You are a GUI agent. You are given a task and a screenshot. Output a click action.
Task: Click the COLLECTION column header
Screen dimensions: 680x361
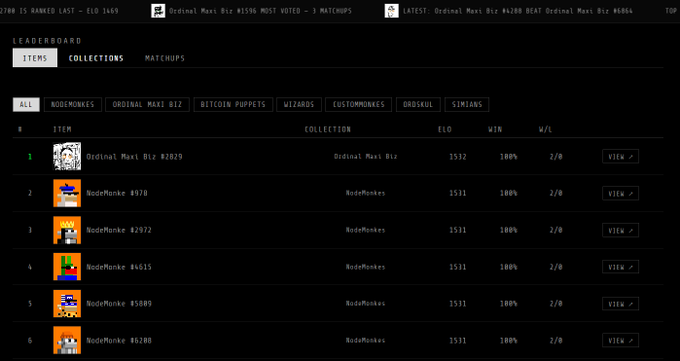[x=327, y=129]
